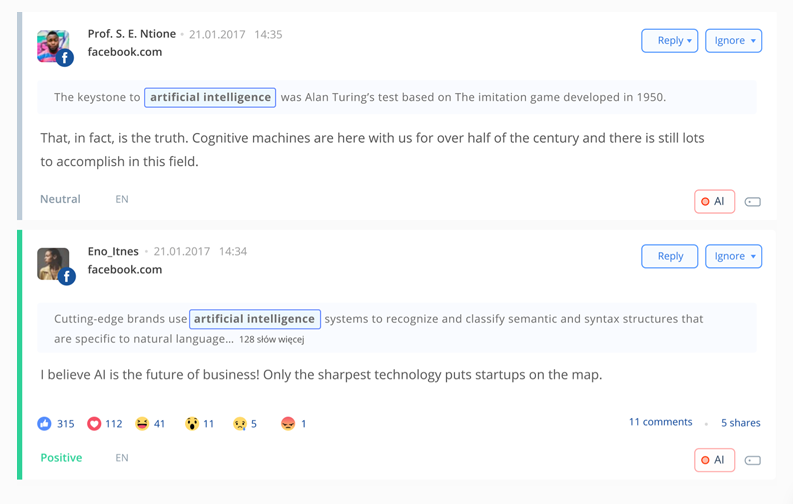Viewport: 793px width, 504px height.
Task: Click the blue thumbs-up like reaction icon
Action: pos(45,423)
